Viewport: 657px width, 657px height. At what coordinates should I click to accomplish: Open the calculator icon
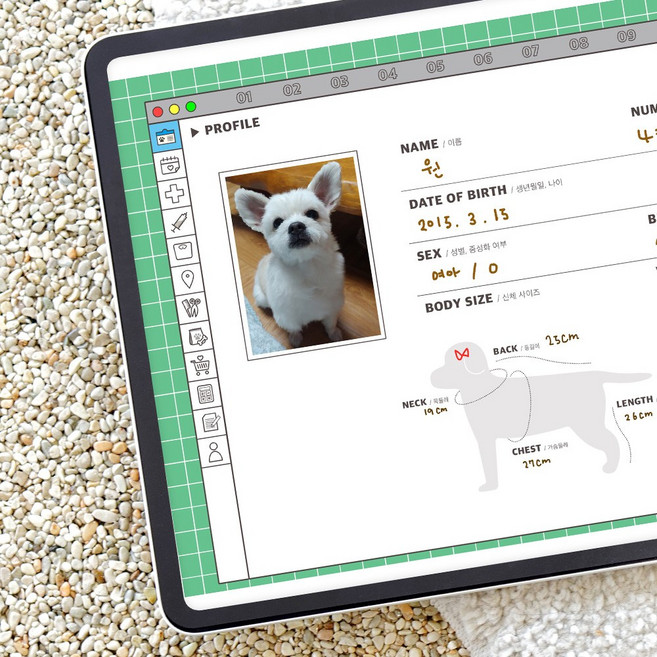pos(206,394)
